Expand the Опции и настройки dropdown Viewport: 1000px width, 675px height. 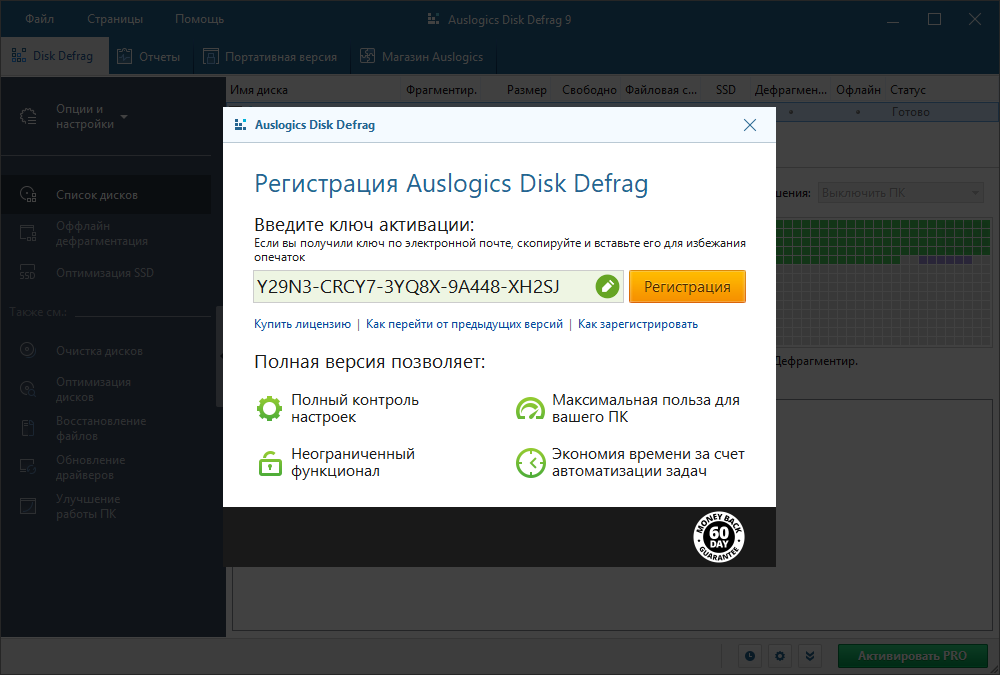coord(124,117)
